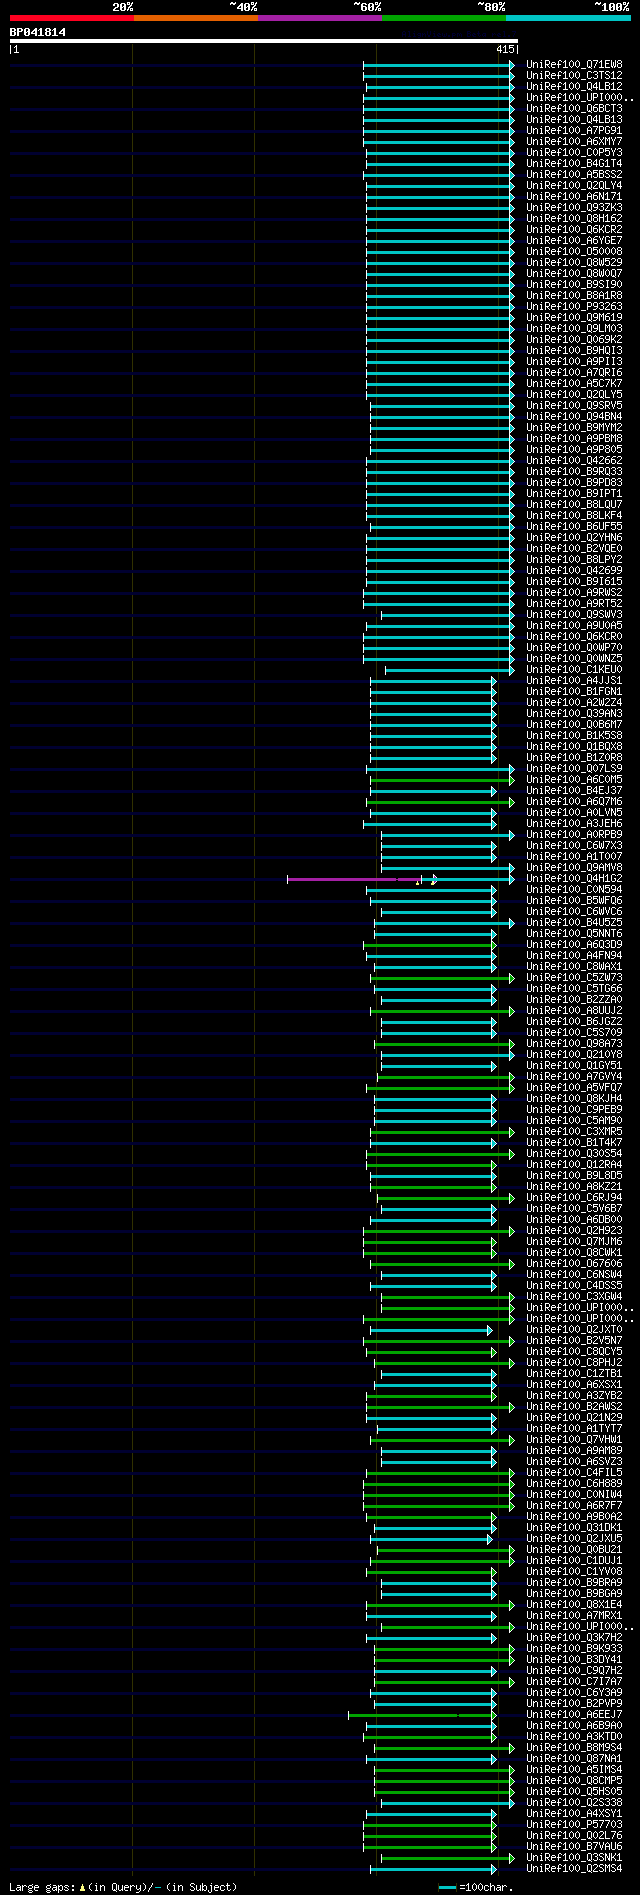Click the cyan alignment bar of UniRef100_Q2JXU5
Screen dimensions: 640x1895
pos(431,1539)
